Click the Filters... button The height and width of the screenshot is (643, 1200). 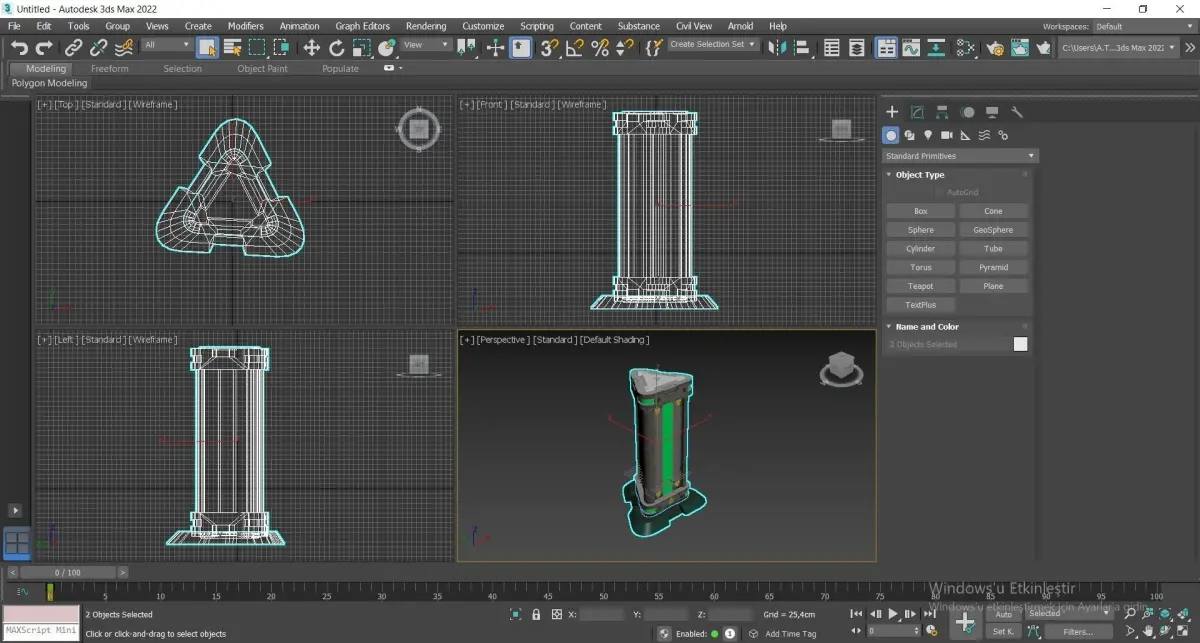[1077, 632]
